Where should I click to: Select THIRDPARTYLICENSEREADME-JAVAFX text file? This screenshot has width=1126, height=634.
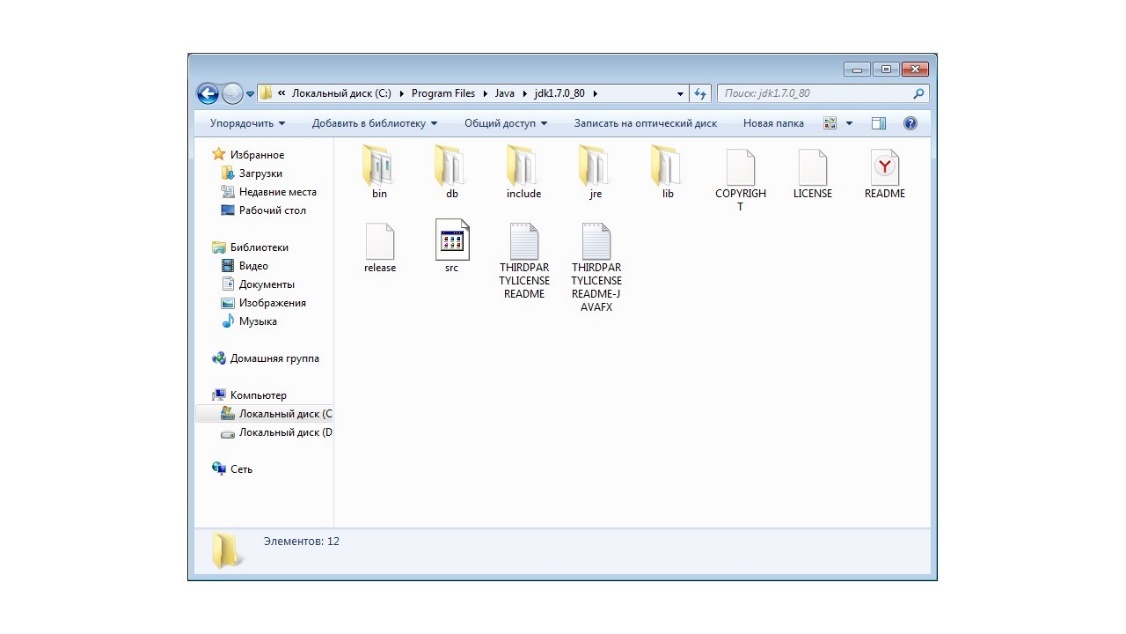[596, 243]
